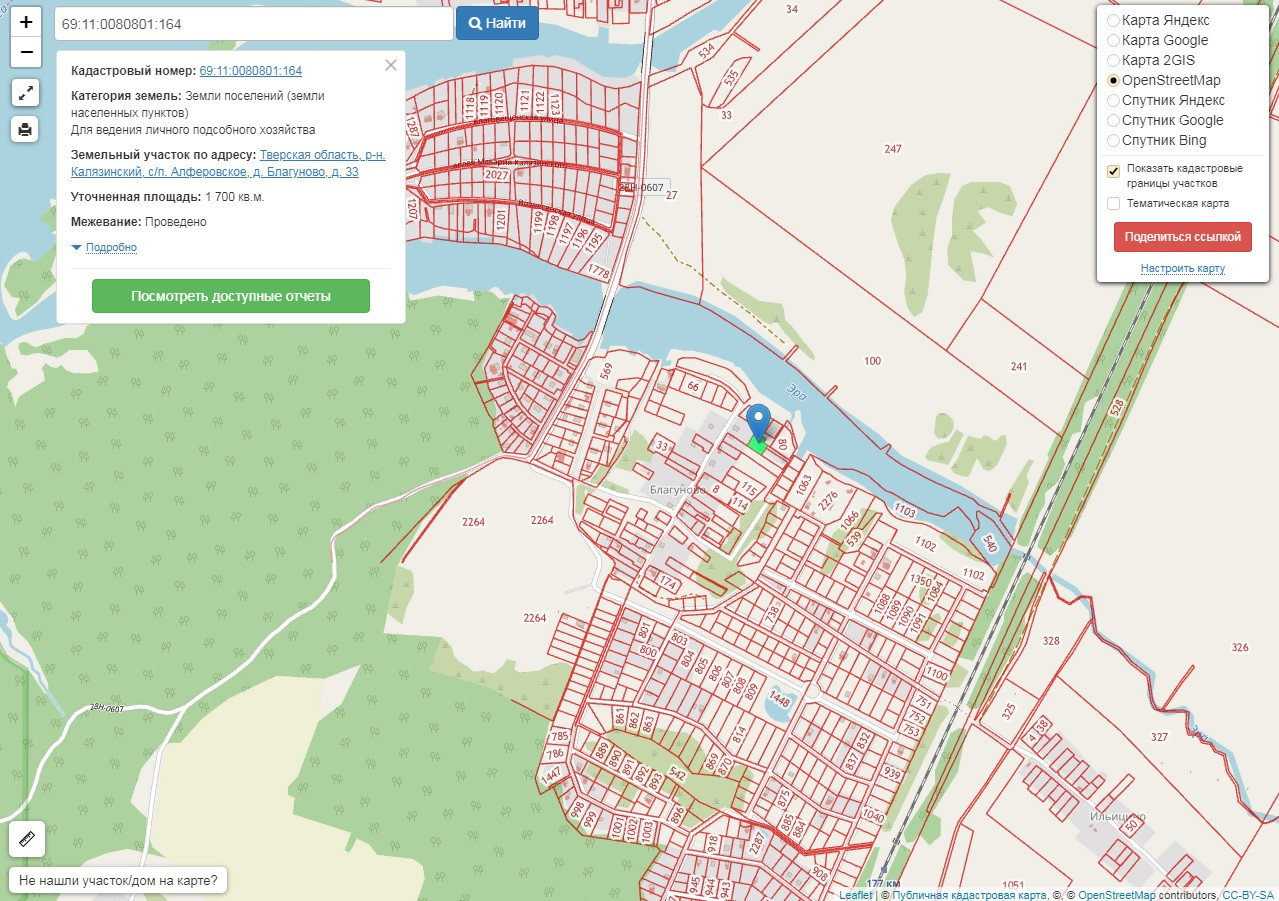Select Спутник Bing satellite layer
1279x901 pixels.
pyautogui.click(x=1113, y=140)
